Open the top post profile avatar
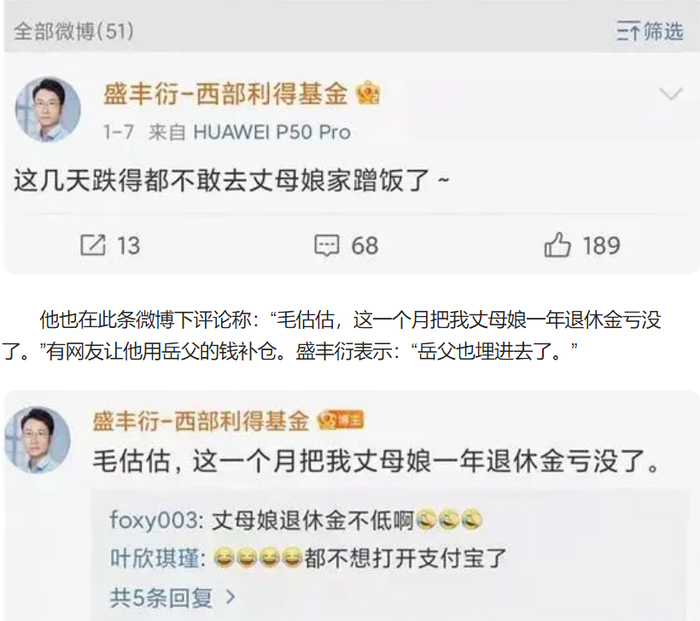Screen dimensions: 700x621 pyautogui.click(x=48, y=110)
